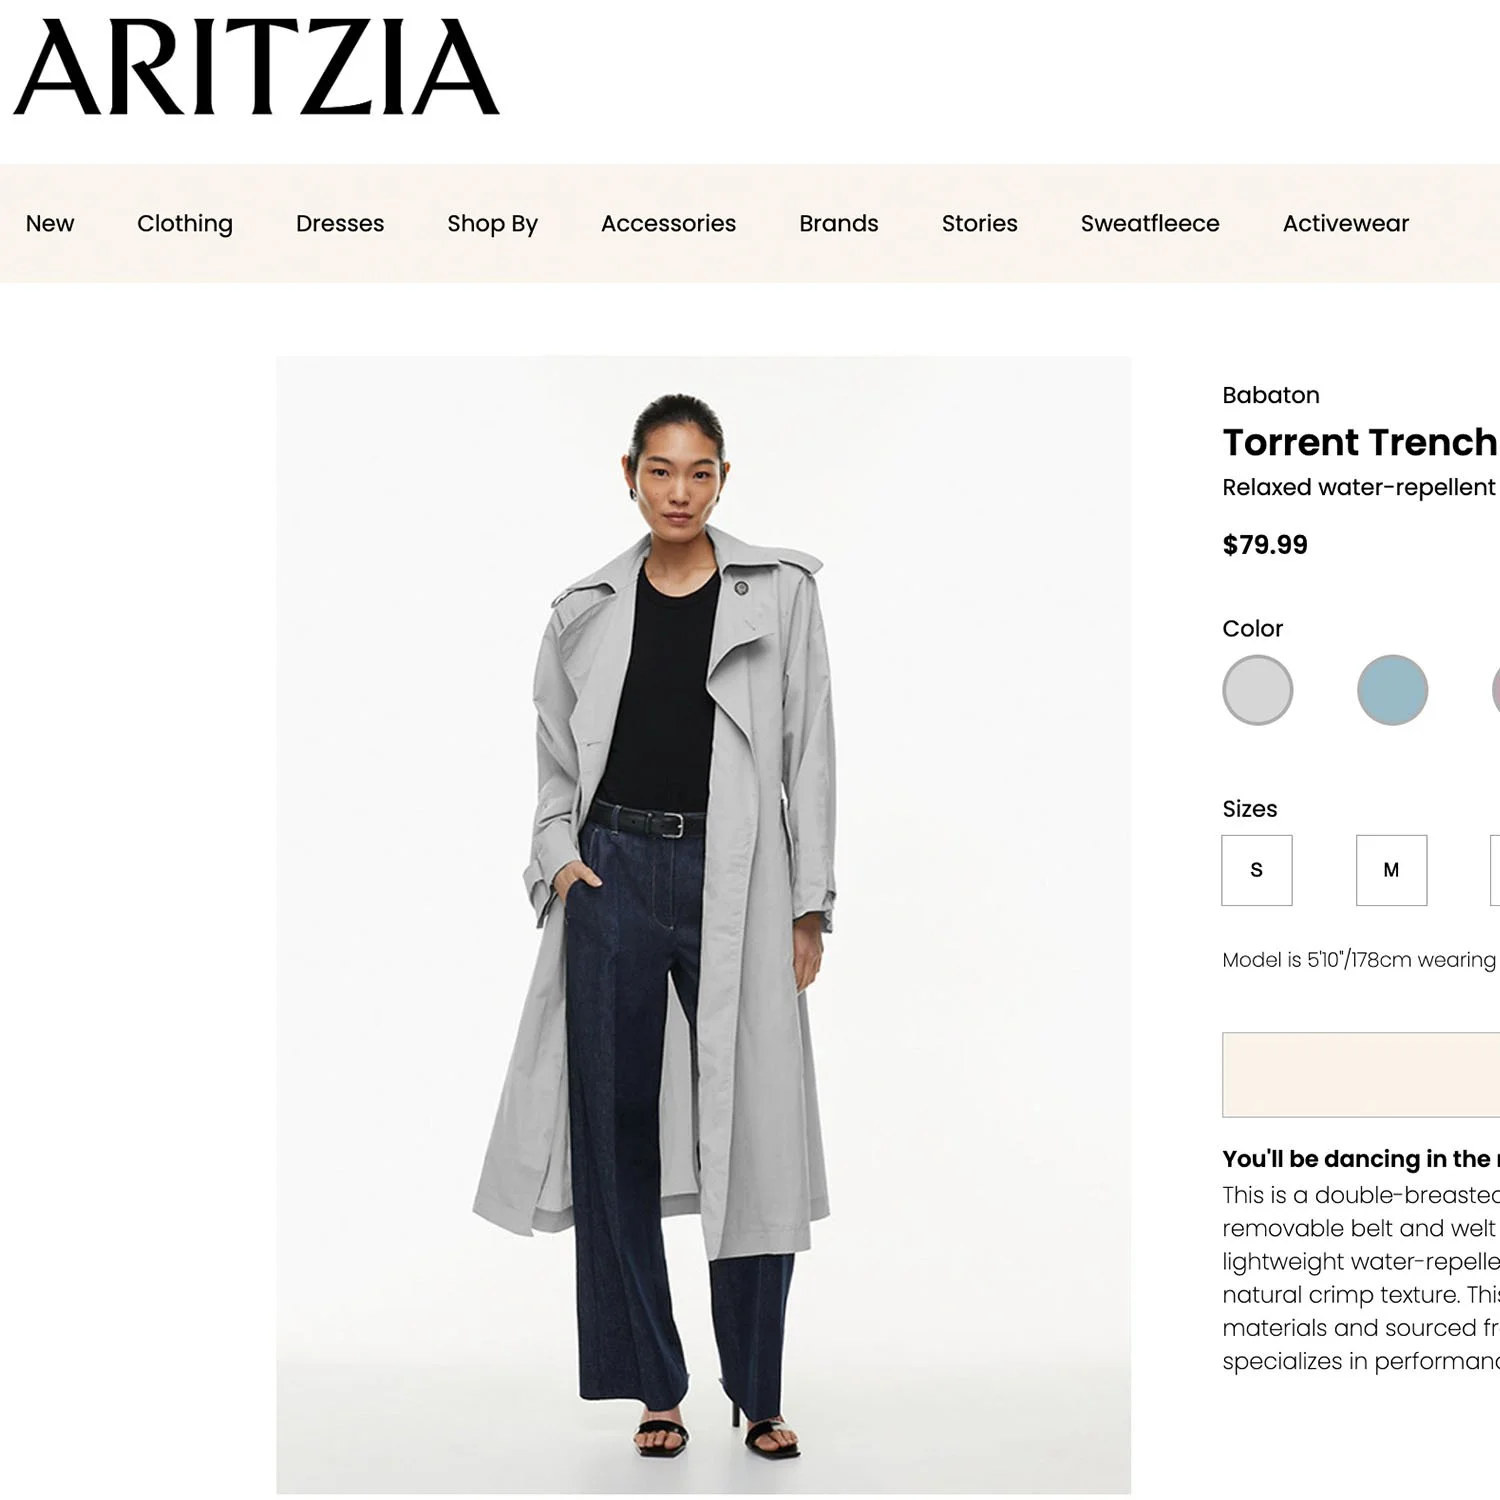The height and width of the screenshot is (1500, 1500).
Task: Open the Brands menu
Action: 838,223
